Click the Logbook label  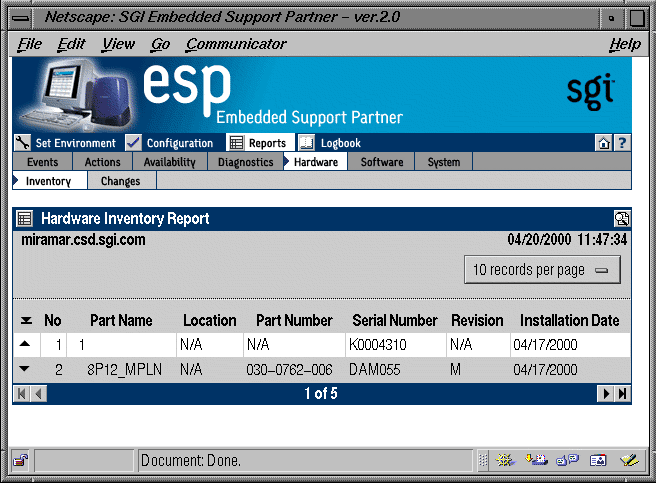341,143
